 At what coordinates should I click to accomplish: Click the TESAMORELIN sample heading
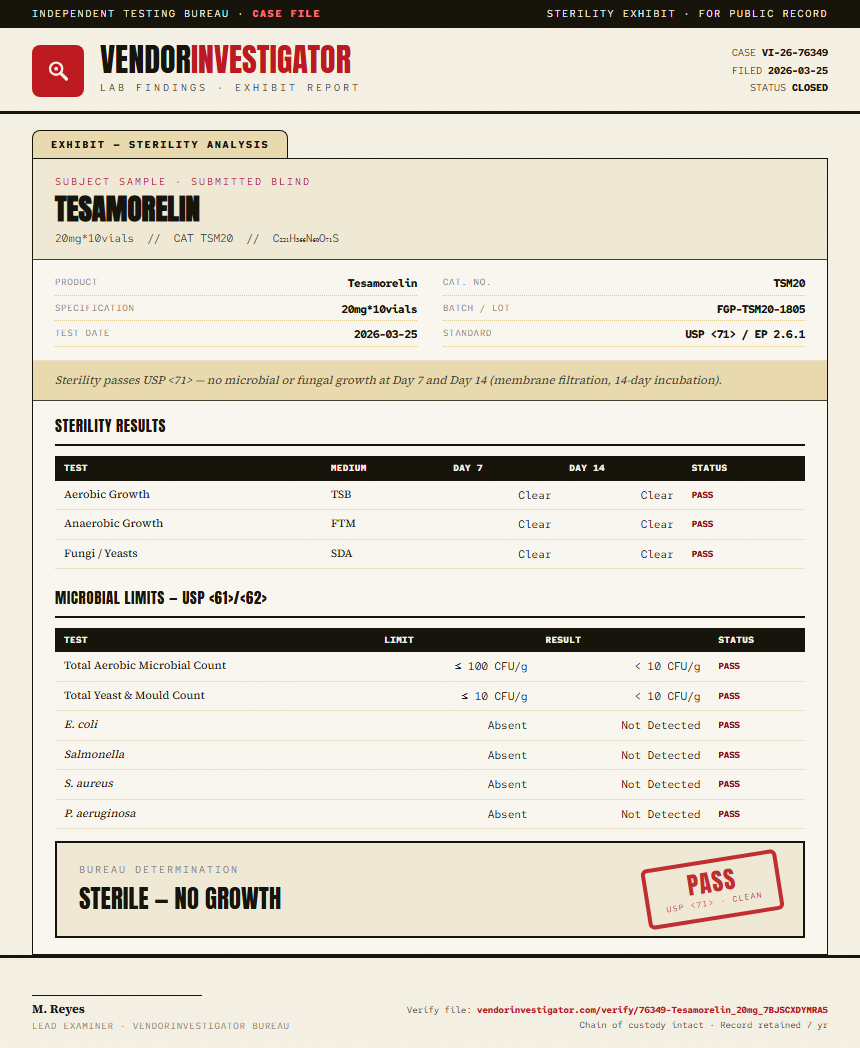pos(127,209)
